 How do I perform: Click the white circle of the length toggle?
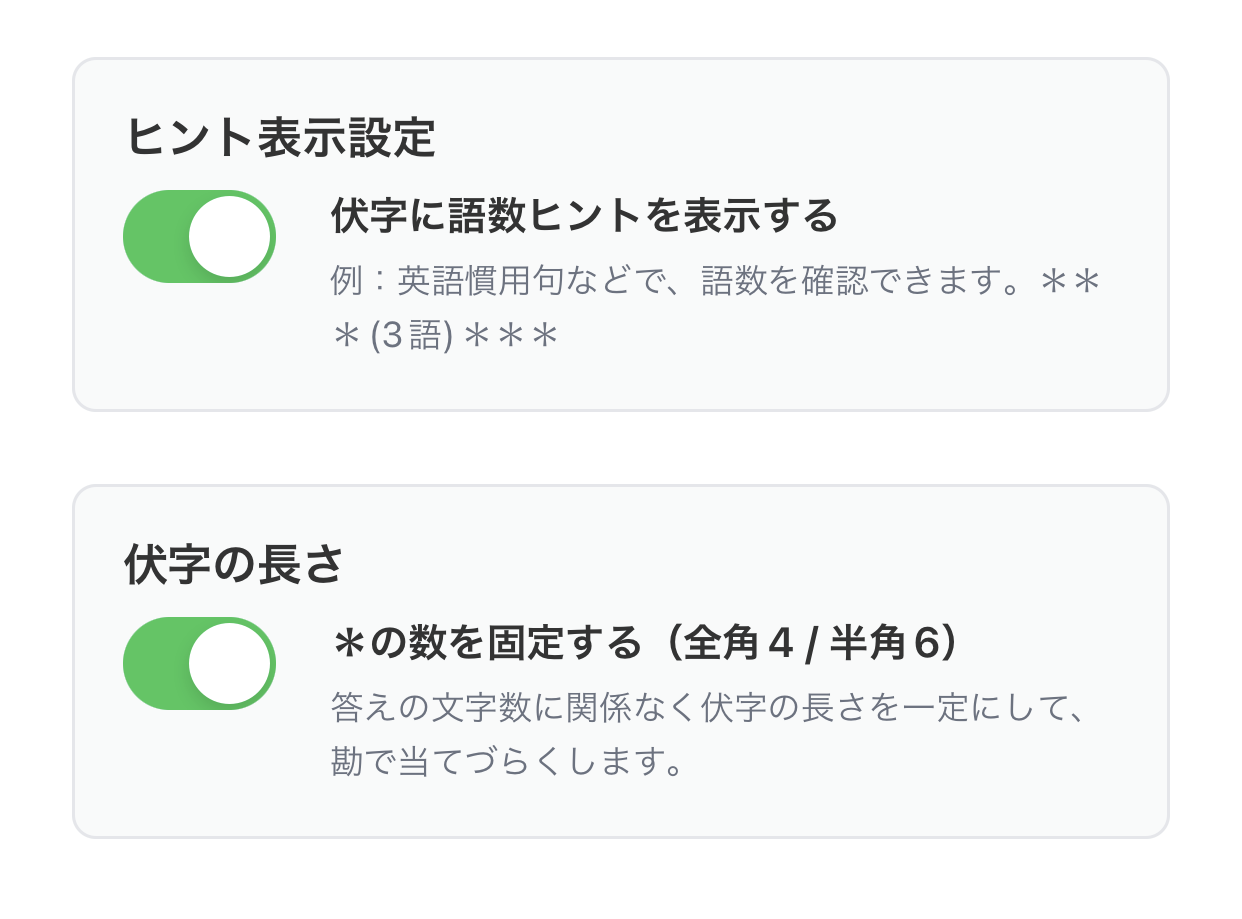click(240, 662)
